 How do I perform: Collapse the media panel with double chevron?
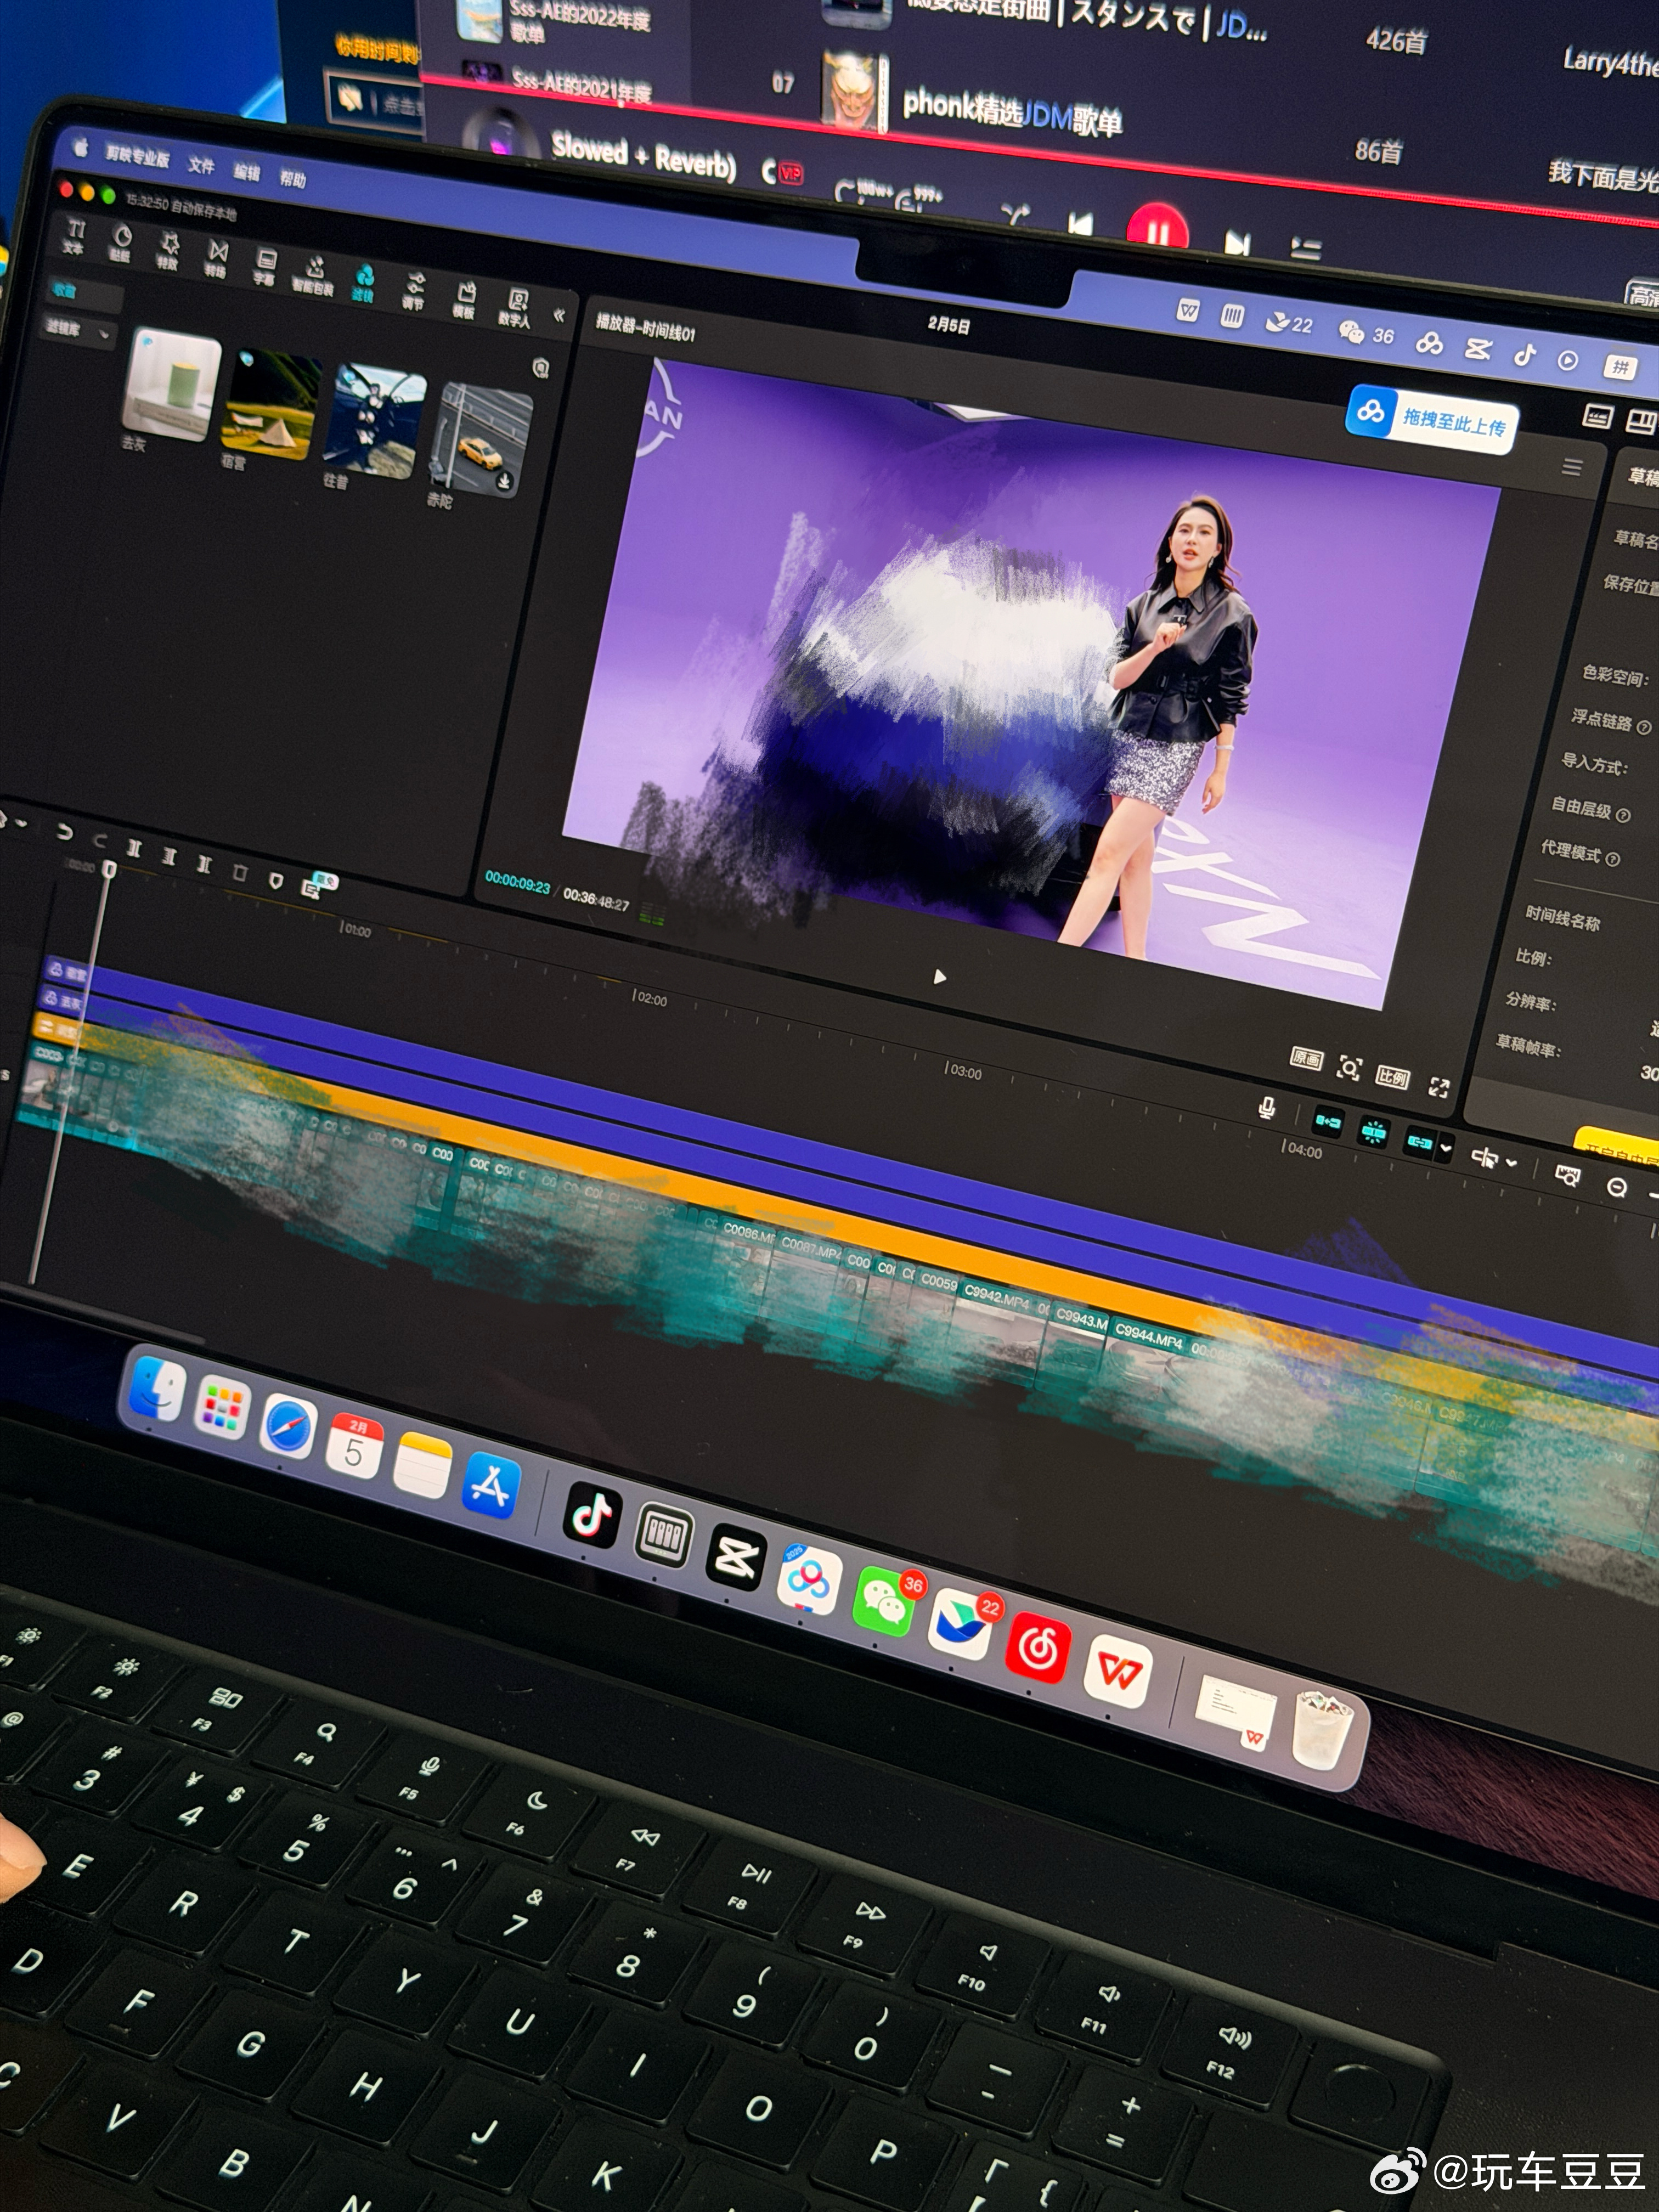[x=559, y=316]
